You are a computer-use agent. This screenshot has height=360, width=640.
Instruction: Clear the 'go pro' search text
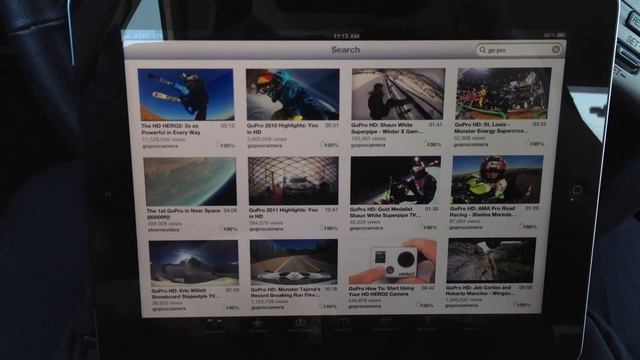(556, 49)
